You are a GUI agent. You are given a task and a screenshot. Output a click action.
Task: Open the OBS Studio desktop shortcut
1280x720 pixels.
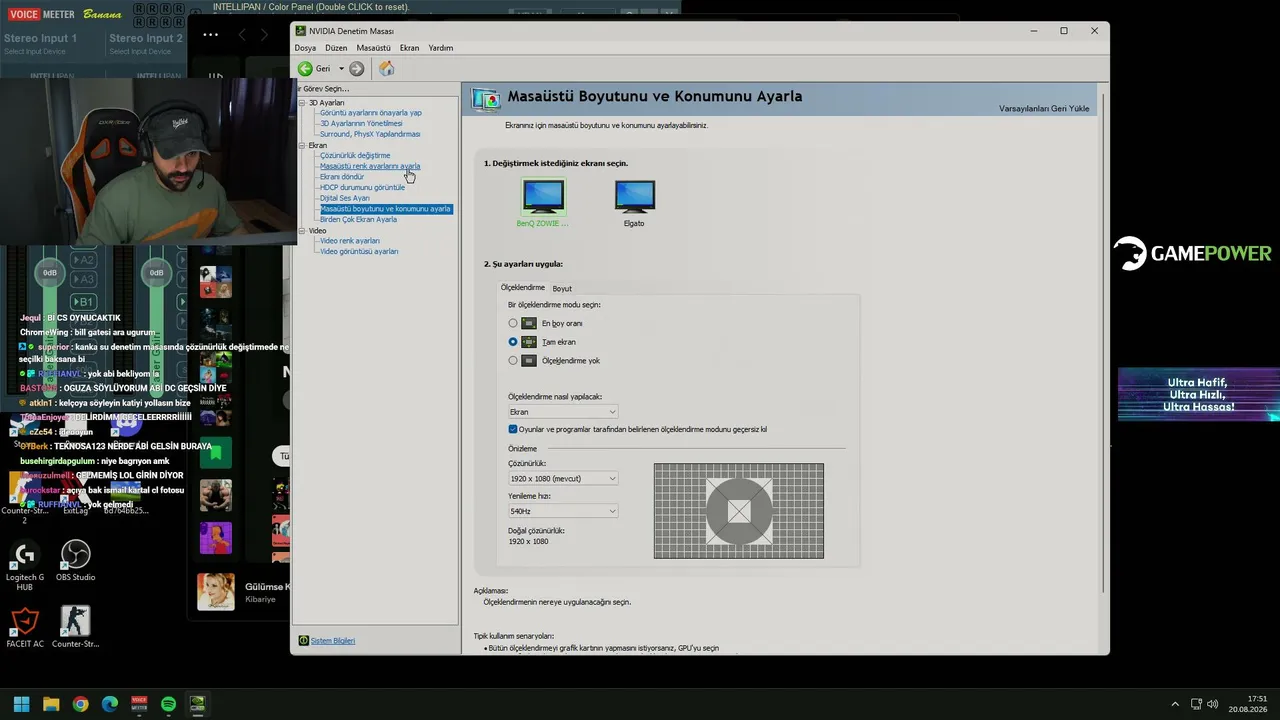75,561
